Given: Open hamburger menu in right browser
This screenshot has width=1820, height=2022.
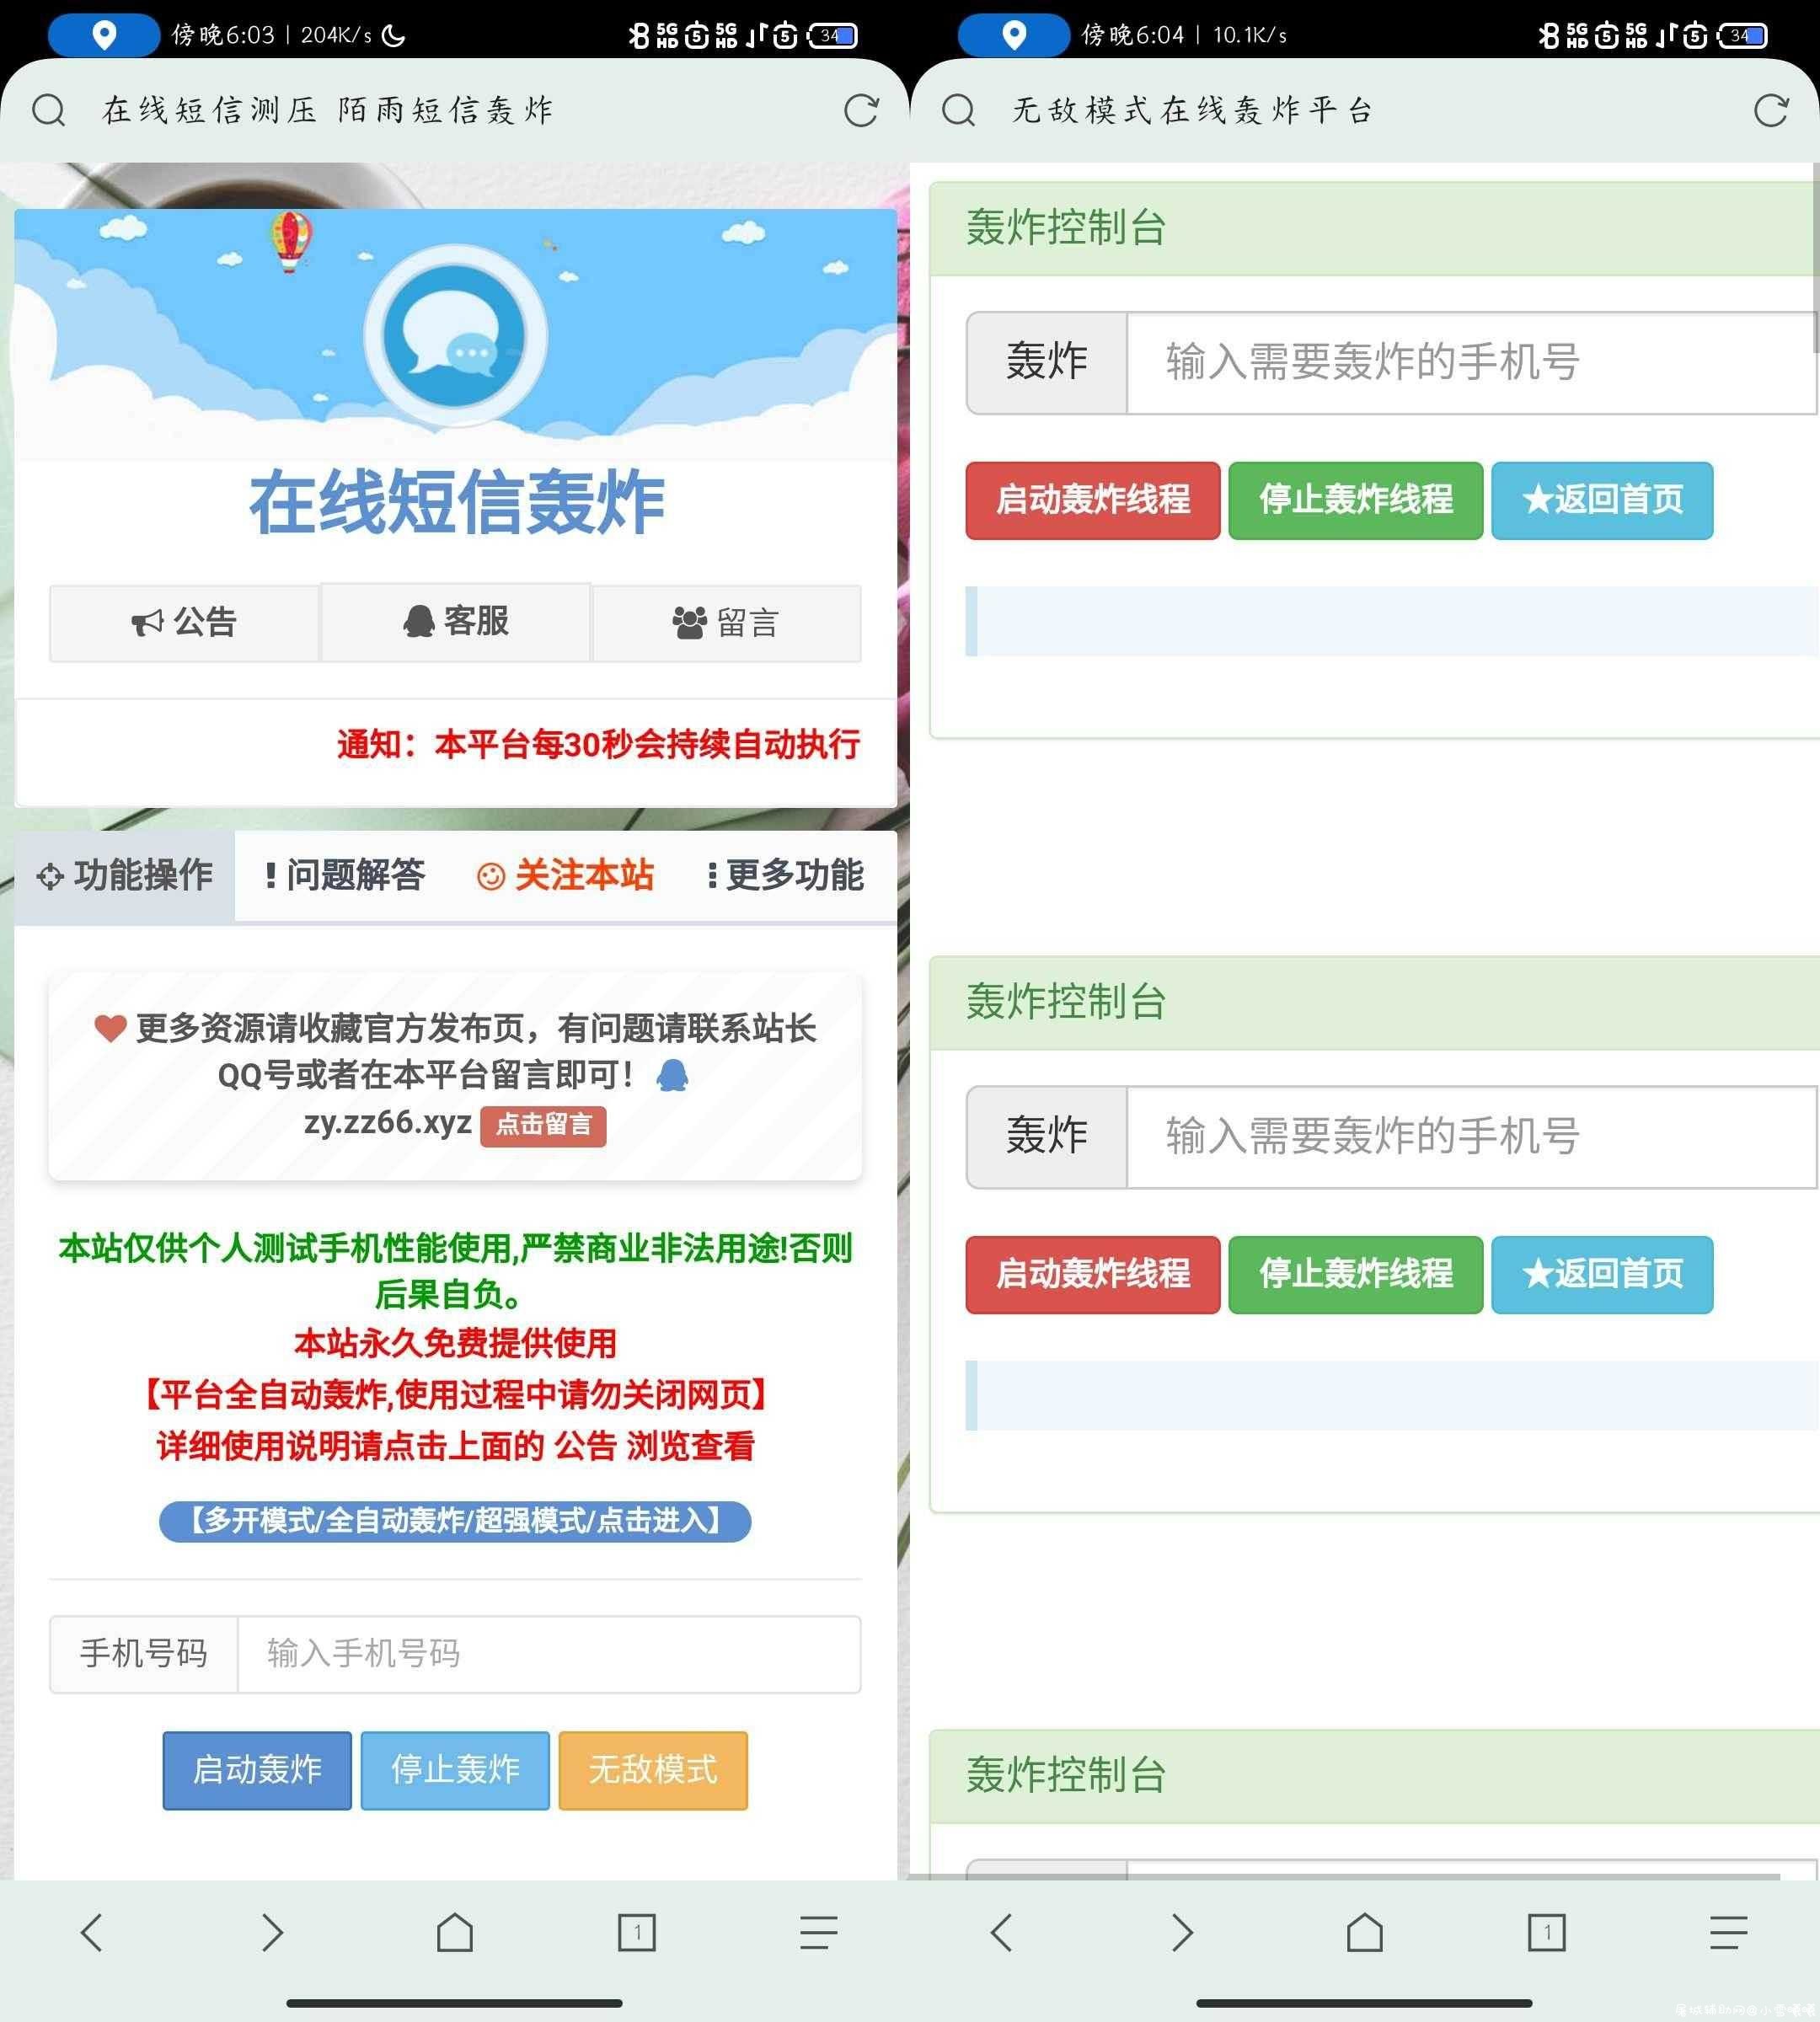Looking at the screenshot, I should click(1728, 1933).
